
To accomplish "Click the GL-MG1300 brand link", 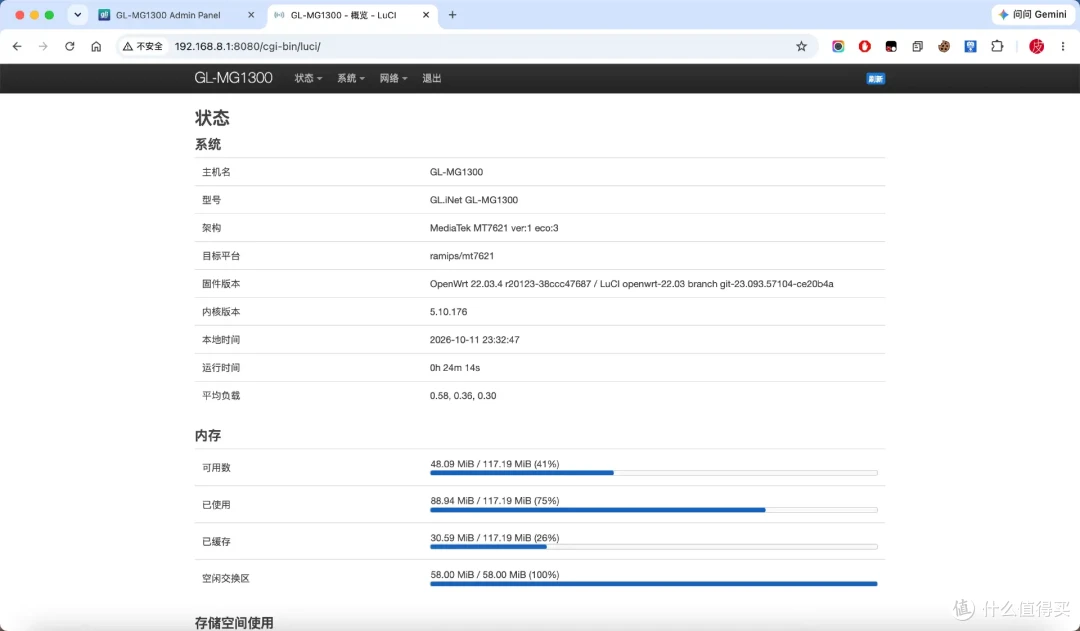I will (x=233, y=78).
